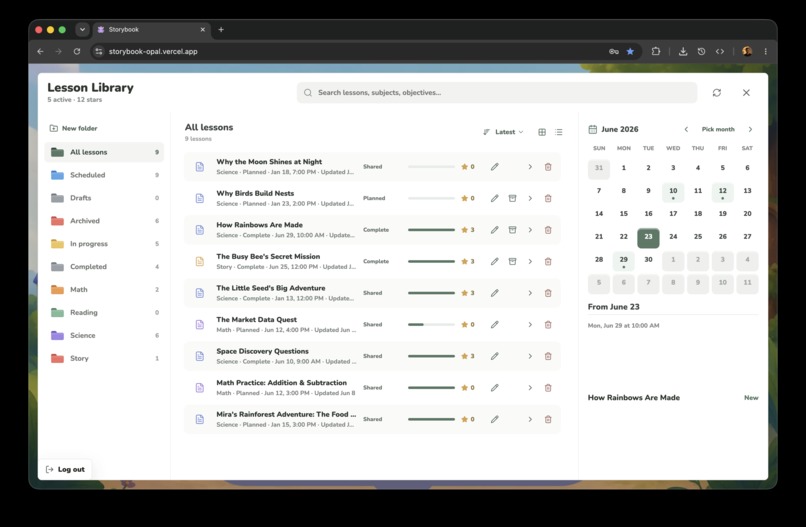Delete The Little Seed's Big Adventure lesson
The height and width of the screenshot is (527, 806).
[x=548, y=293]
